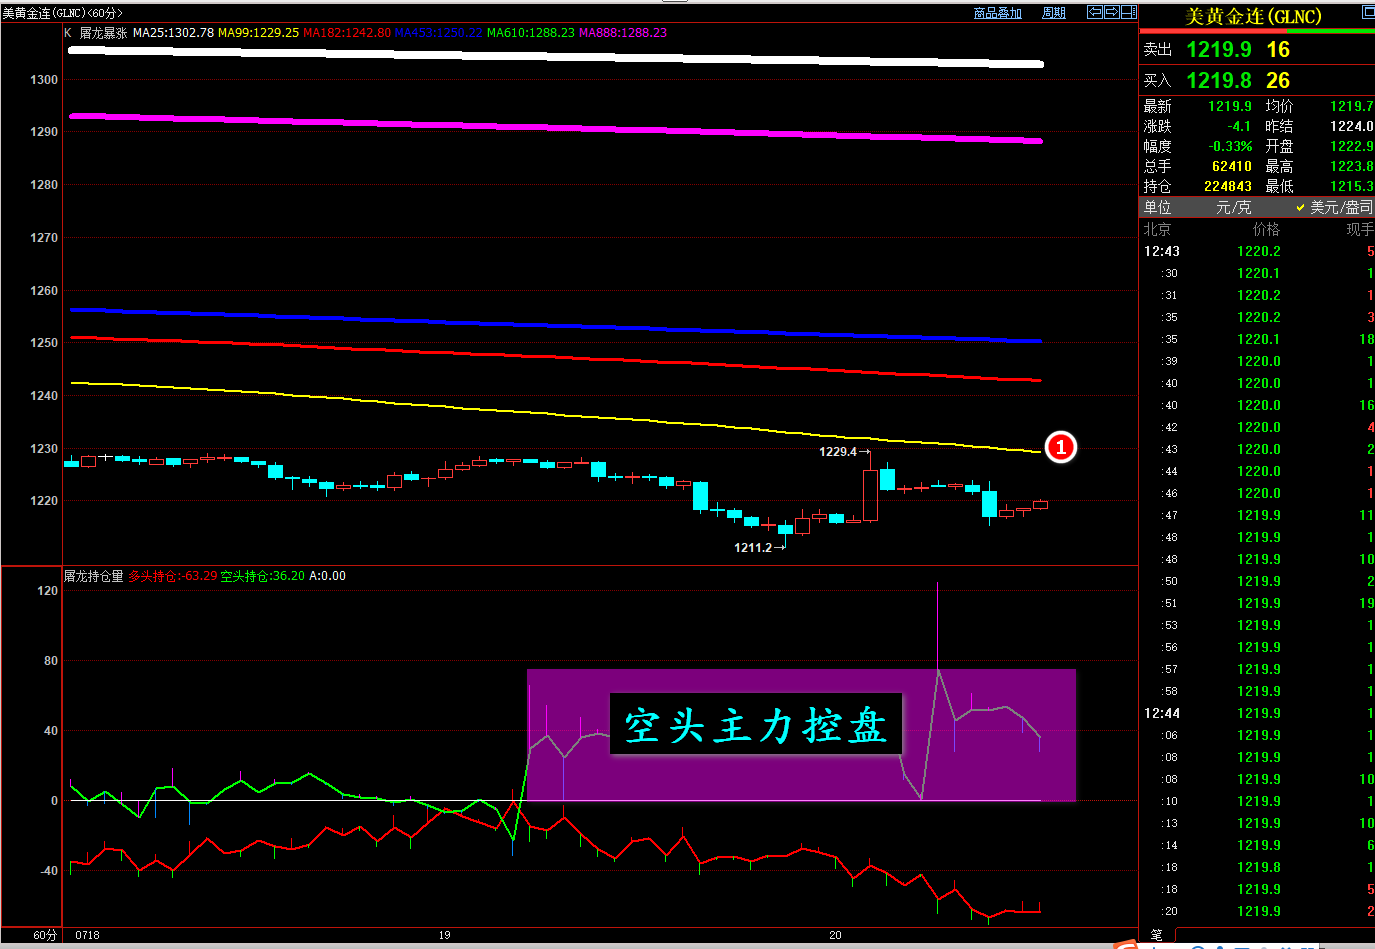The image size is (1375, 949).
Task: Click the 美黄金连(GLNC)<60分> chart title
Action: click(x=62, y=13)
